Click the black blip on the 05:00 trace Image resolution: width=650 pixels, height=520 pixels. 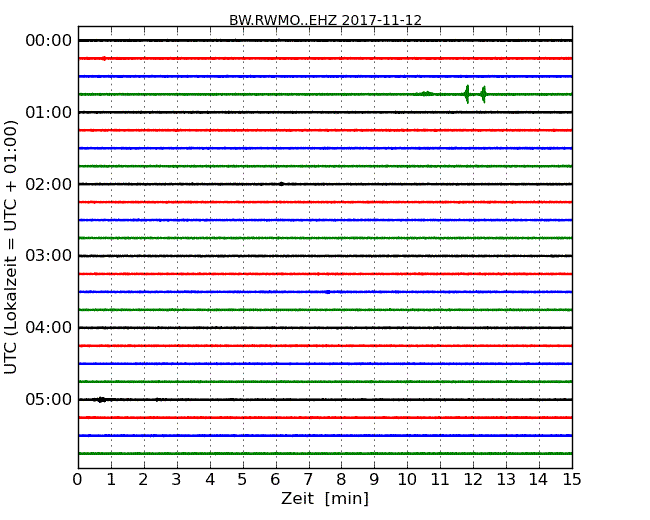[x=101, y=400]
